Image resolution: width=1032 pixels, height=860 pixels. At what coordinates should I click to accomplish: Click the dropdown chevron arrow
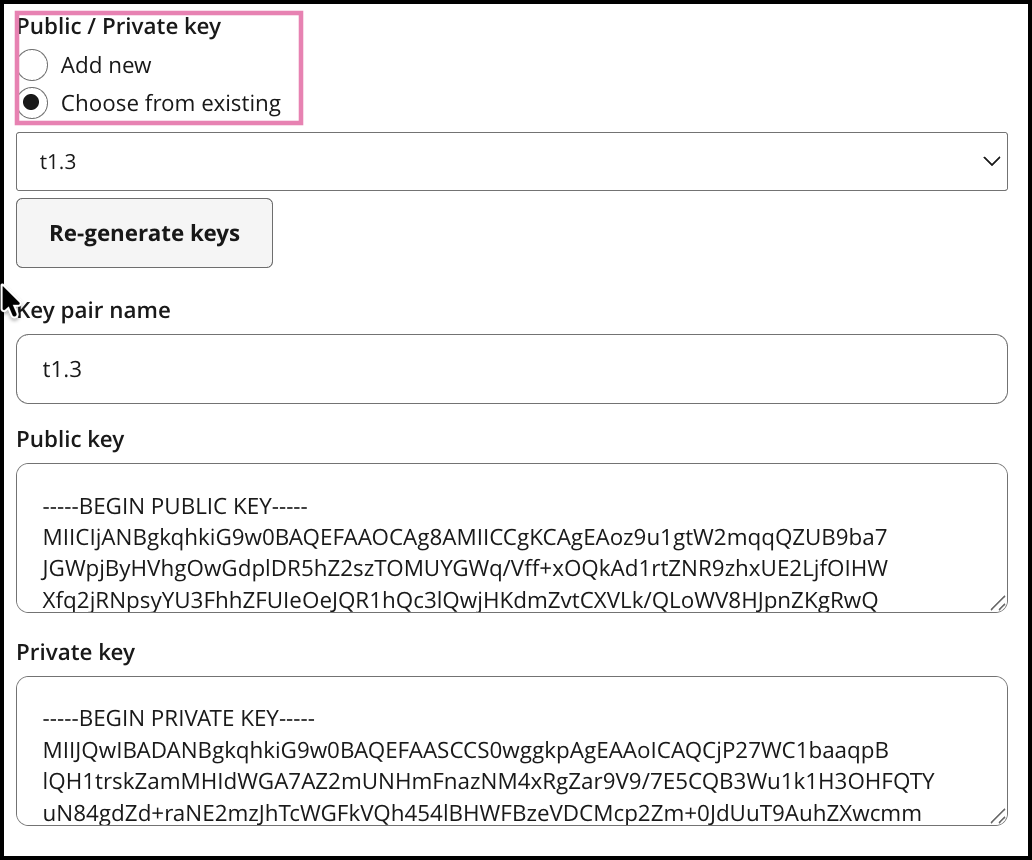(x=991, y=161)
